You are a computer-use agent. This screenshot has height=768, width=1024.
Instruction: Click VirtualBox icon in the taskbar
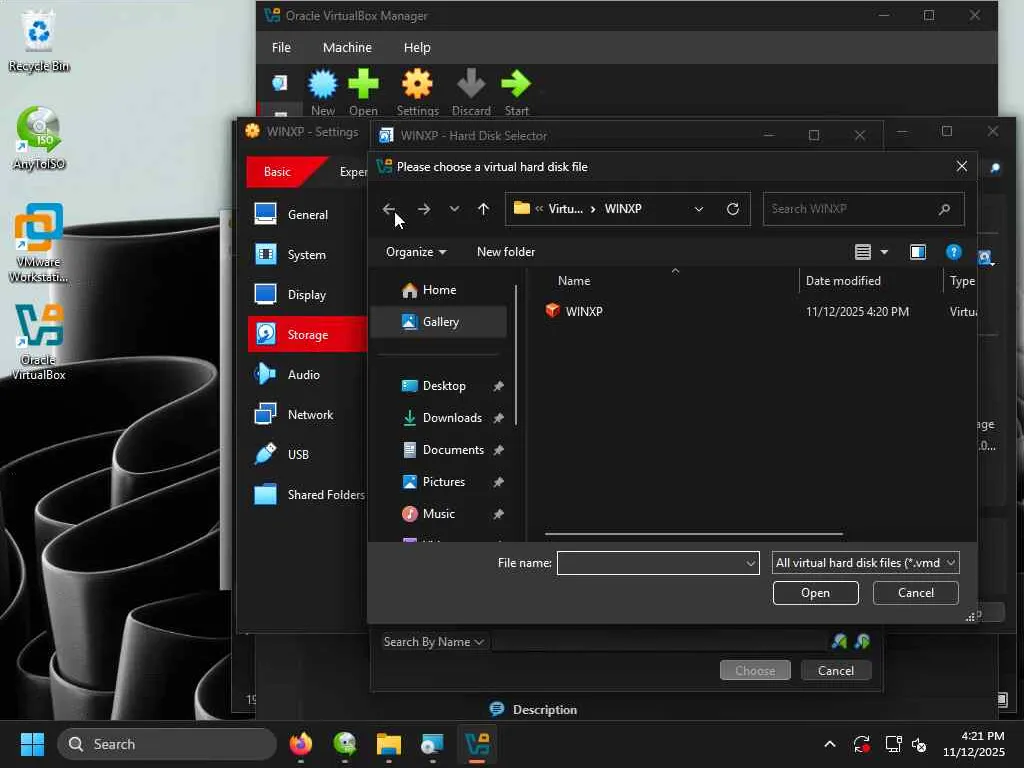coord(477,744)
